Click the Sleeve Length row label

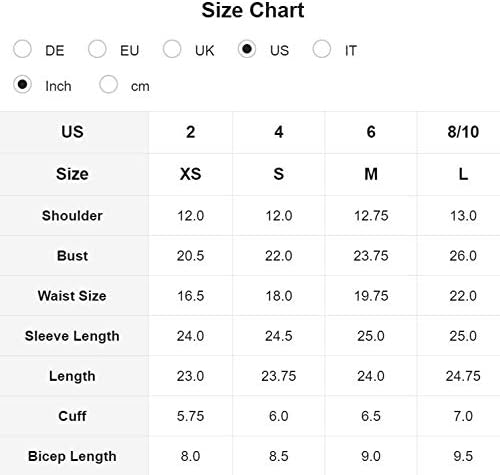pyautogui.click(x=72, y=336)
